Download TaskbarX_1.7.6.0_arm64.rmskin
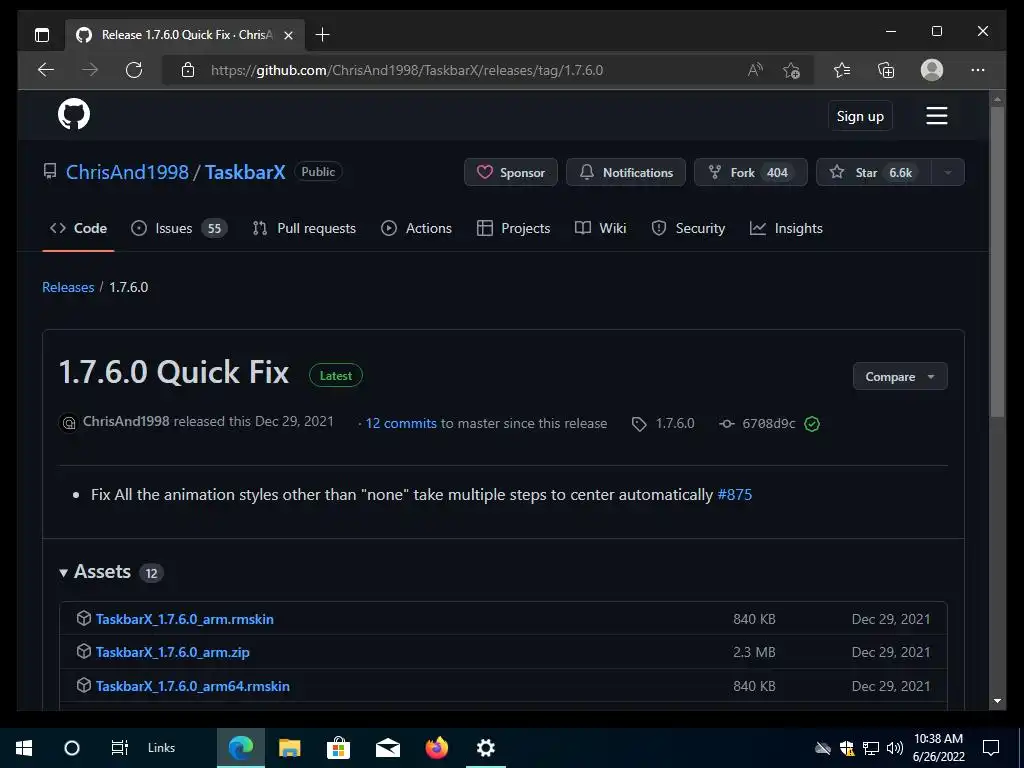The height and width of the screenshot is (768, 1024). tap(193, 686)
